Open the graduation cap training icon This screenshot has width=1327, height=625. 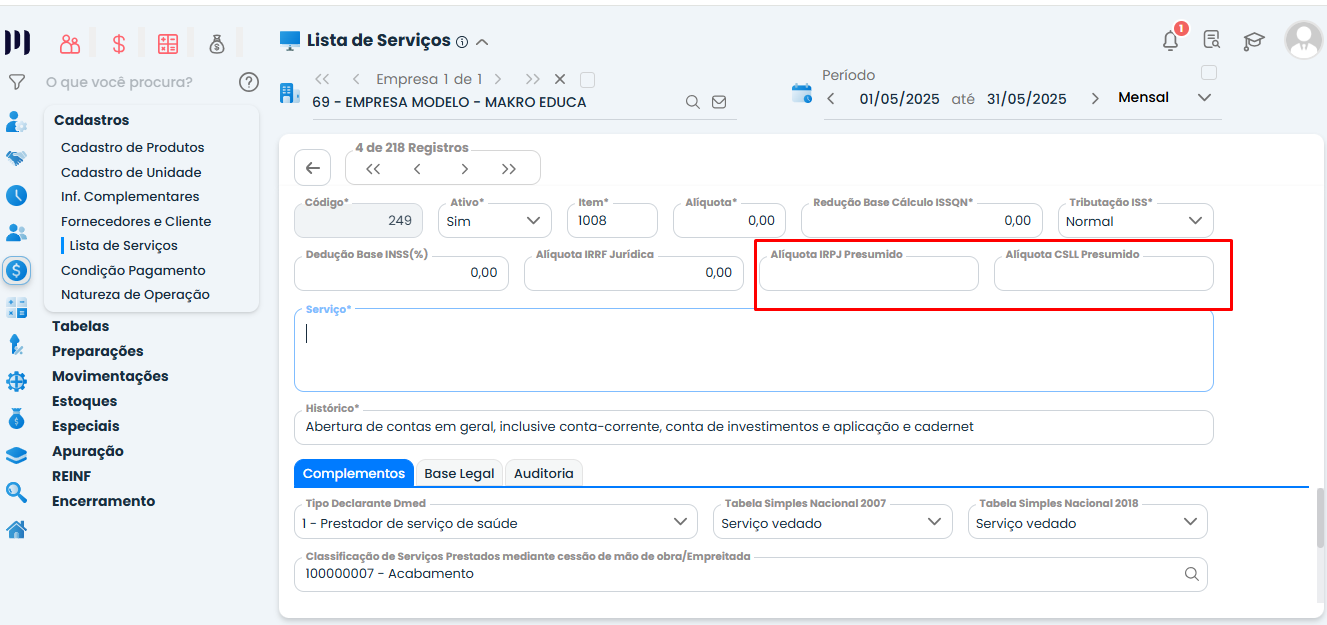1253,41
